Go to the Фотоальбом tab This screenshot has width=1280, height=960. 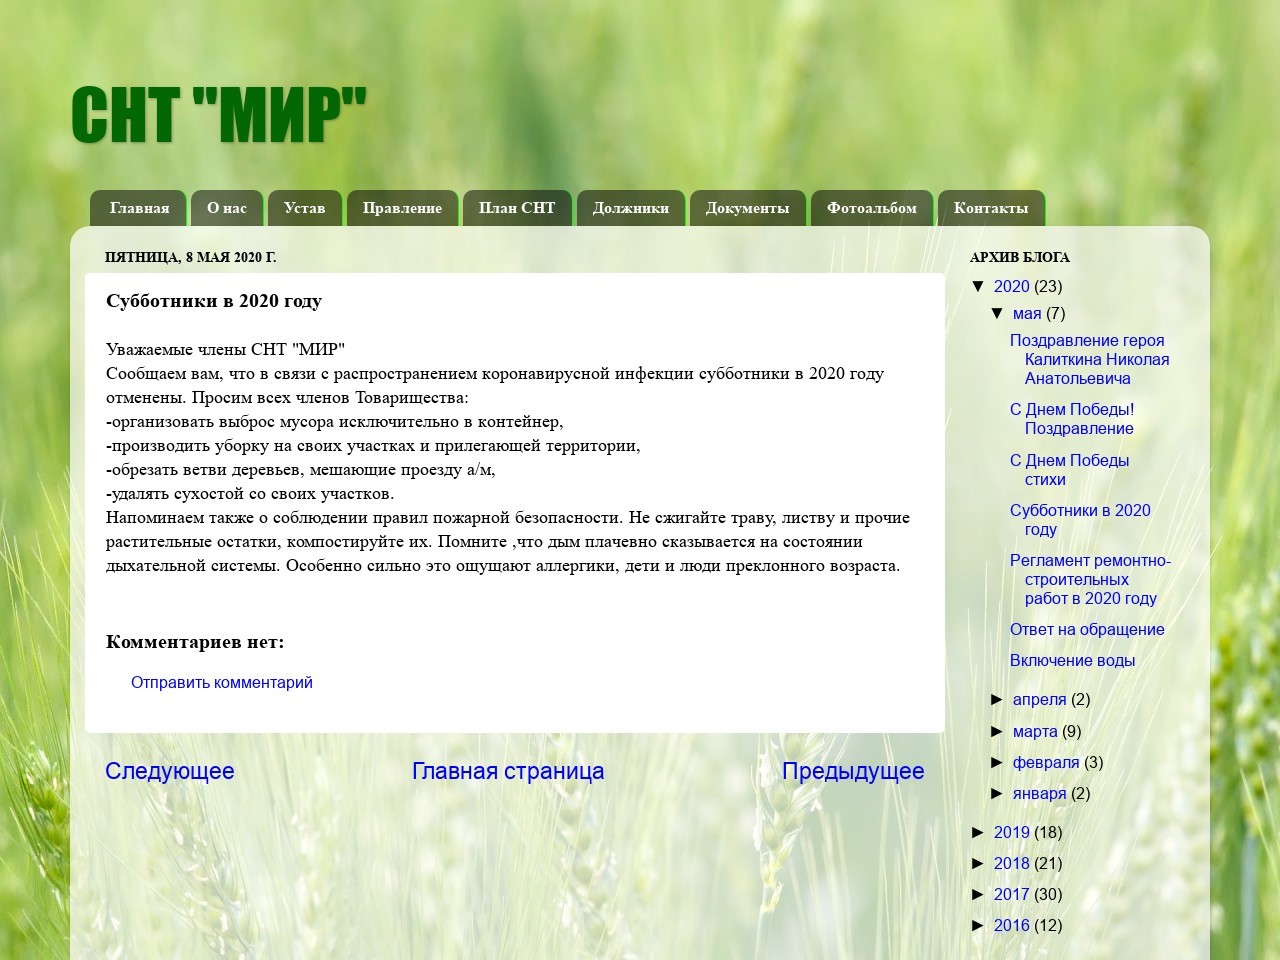click(871, 208)
